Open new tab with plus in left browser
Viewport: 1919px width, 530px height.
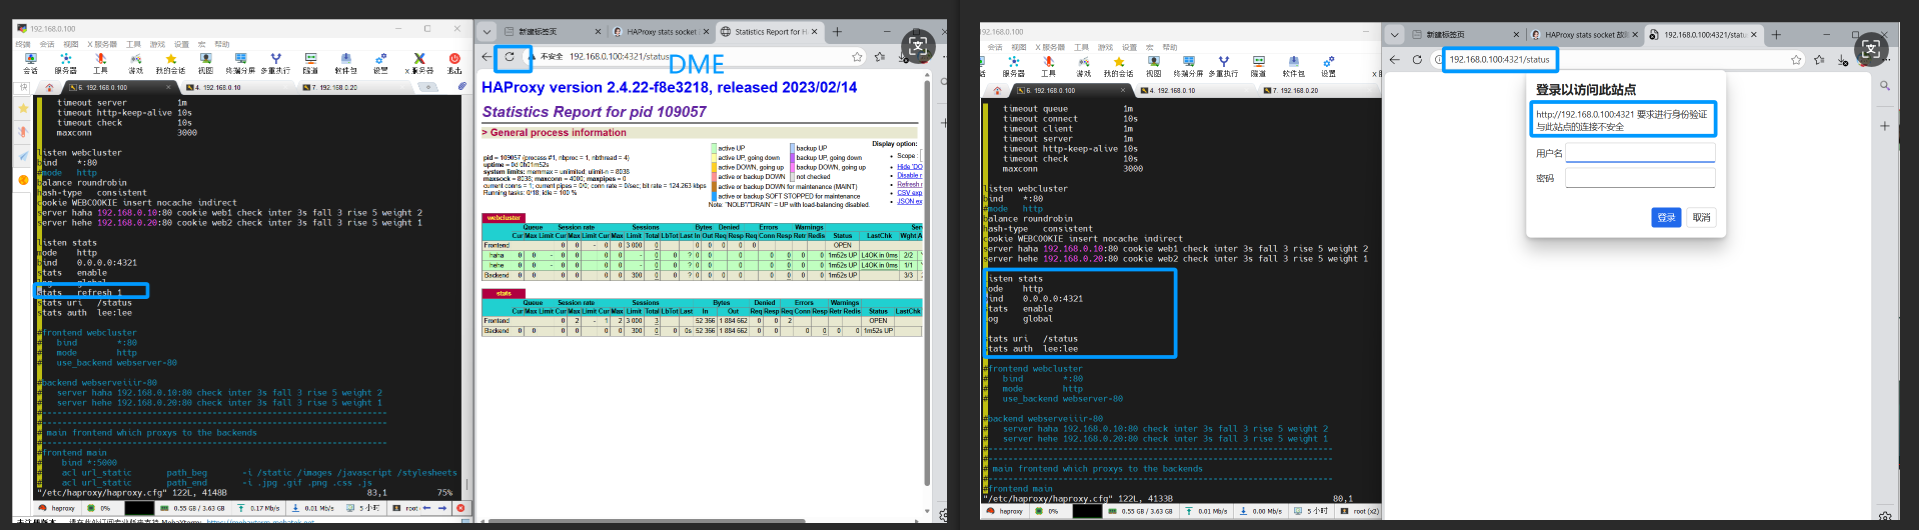pyautogui.click(x=838, y=32)
